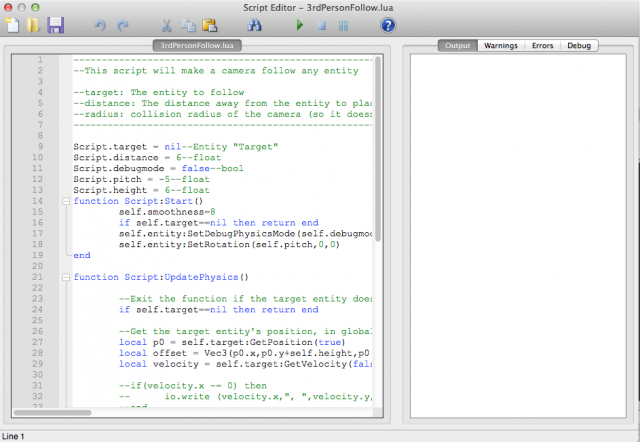Create a new script file
The width and height of the screenshot is (640, 442).
(13, 25)
